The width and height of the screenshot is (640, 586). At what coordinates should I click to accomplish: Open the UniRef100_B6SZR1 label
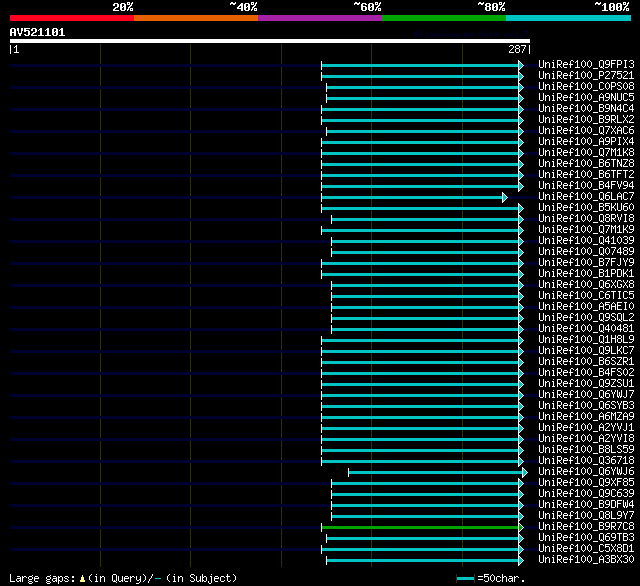(586, 362)
